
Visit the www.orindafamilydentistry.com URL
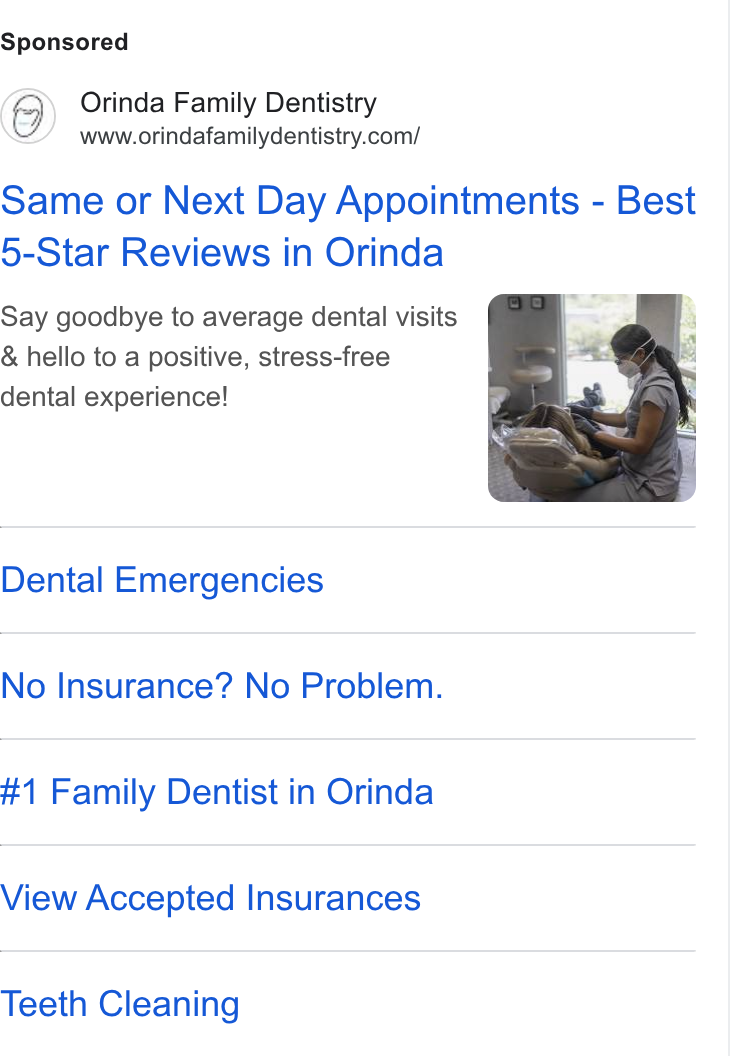250,136
